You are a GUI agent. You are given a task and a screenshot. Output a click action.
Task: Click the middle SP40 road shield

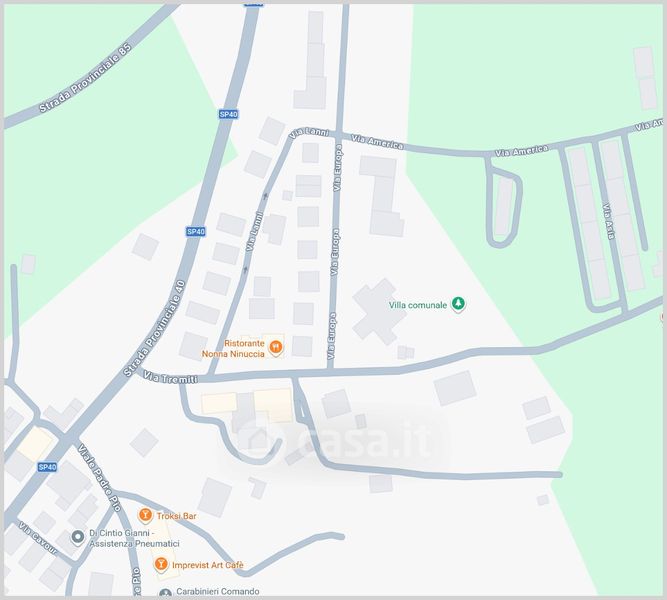click(x=196, y=231)
